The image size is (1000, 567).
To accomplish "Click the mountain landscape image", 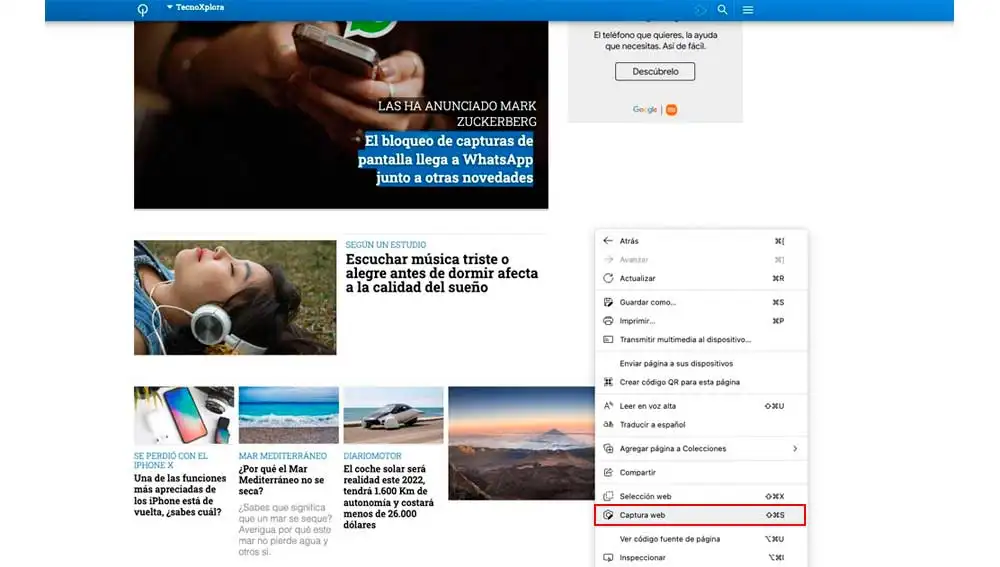I will (x=521, y=443).
